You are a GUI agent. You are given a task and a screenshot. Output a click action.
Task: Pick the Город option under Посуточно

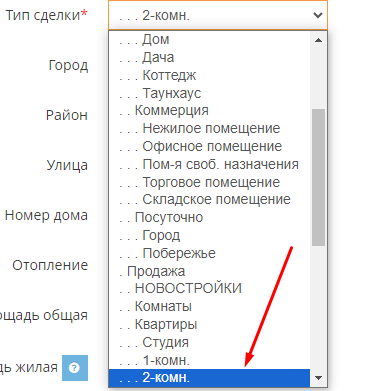click(x=209, y=235)
